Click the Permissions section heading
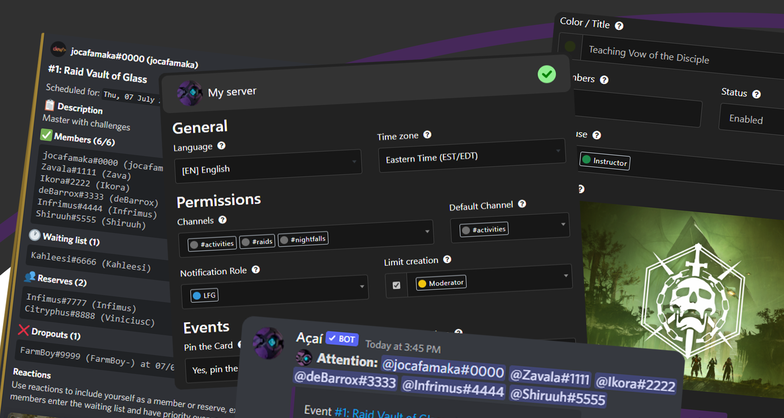Screen dimensions: 784x418 point(218,201)
